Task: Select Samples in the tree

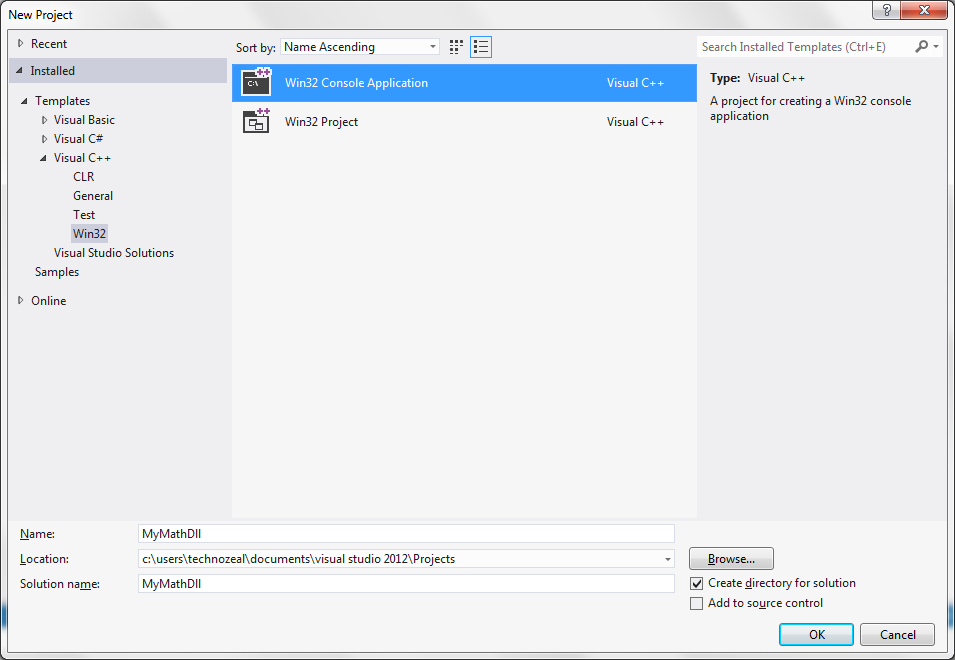Action: point(57,272)
